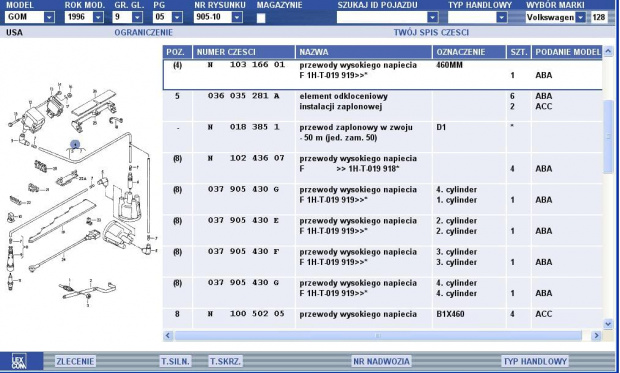Select part number 036 035 281 A
Image resolution: width=620 pixels, height=373 pixels.
click(x=244, y=96)
